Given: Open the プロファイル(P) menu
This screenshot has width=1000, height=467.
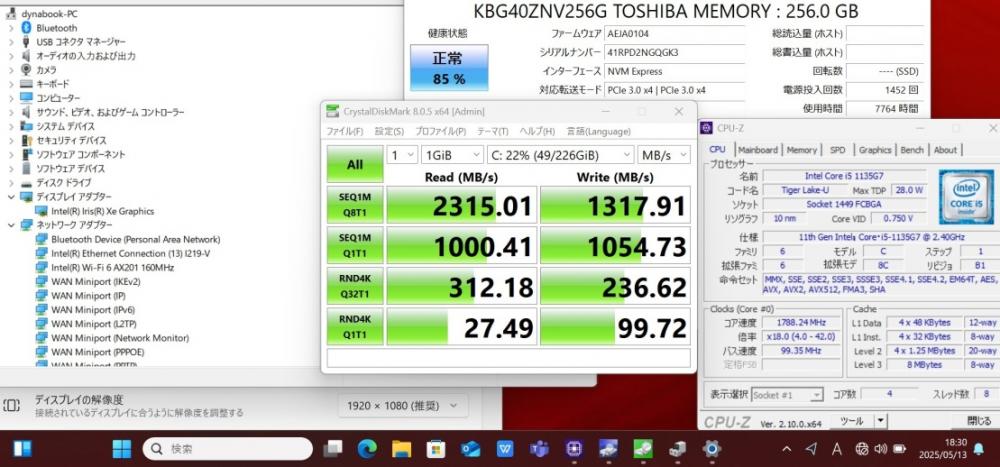Looking at the screenshot, I should [x=440, y=131].
